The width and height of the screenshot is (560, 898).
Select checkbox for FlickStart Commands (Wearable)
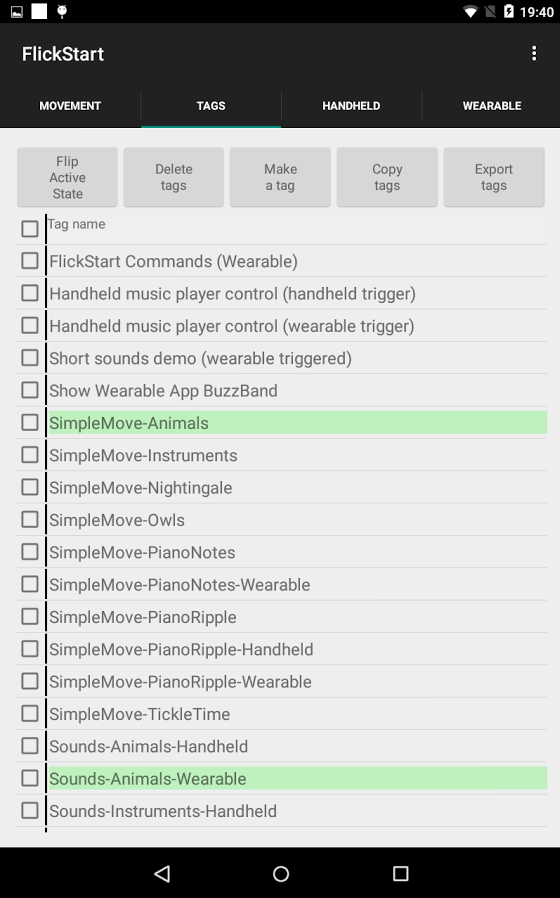click(30, 261)
